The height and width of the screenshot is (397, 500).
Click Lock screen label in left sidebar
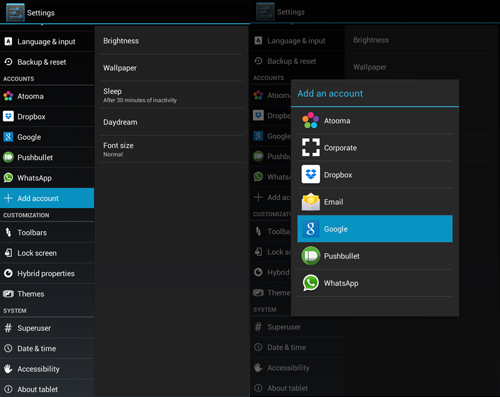pyautogui.click(x=37, y=253)
